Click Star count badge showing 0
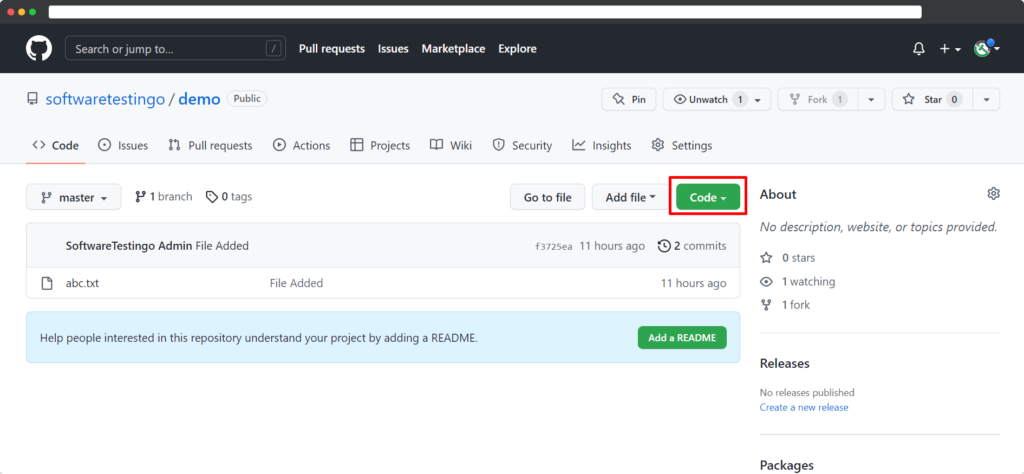This screenshot has width=1024, height=474. pos(955,99)
